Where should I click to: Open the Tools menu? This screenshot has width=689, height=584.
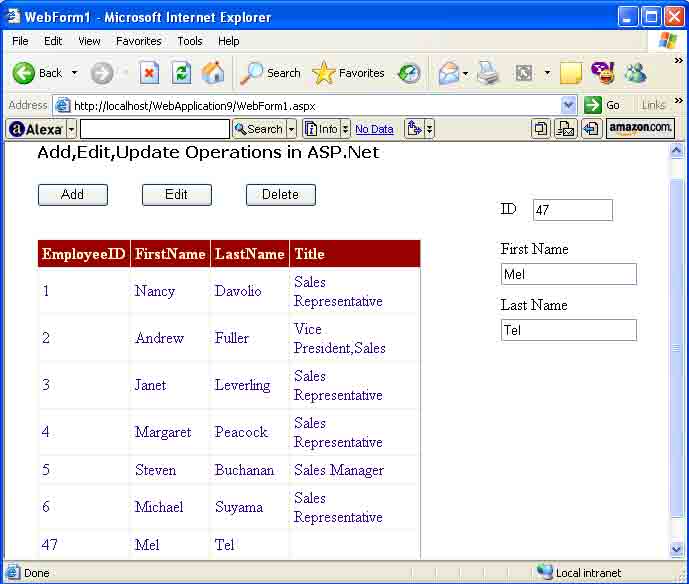coord(190,41)
